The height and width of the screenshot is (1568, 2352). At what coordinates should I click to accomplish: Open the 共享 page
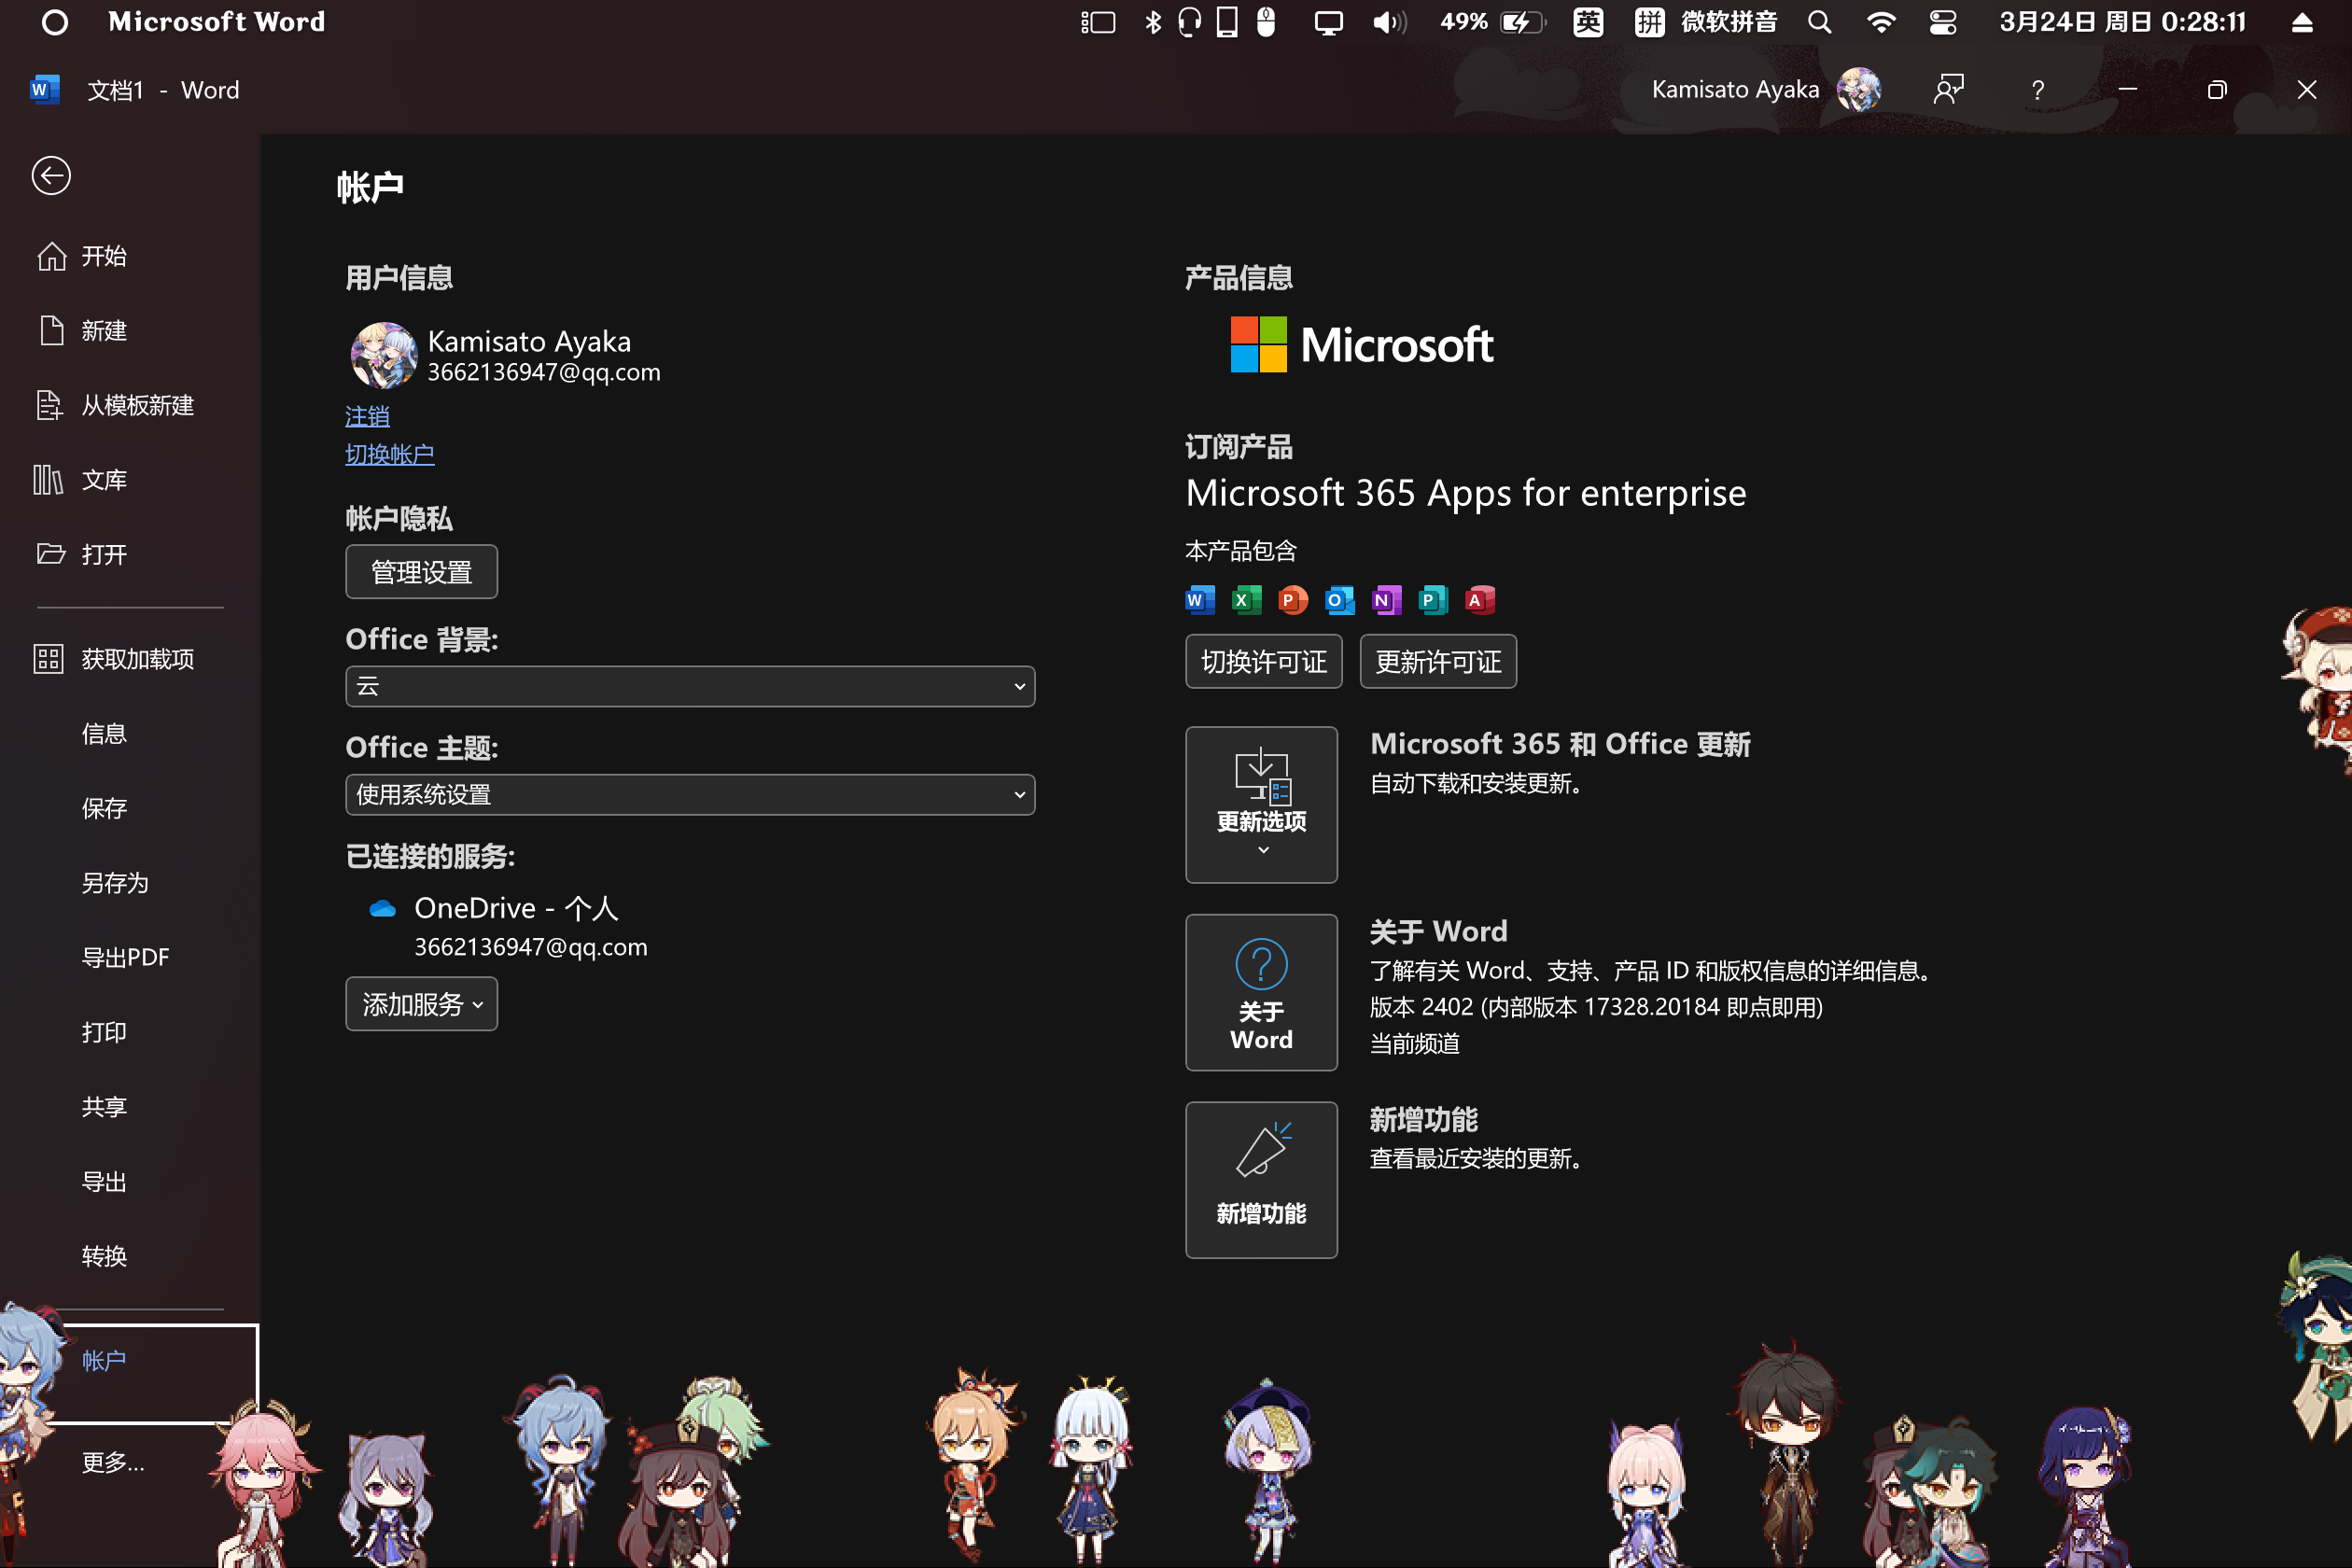coord(104,1107)
